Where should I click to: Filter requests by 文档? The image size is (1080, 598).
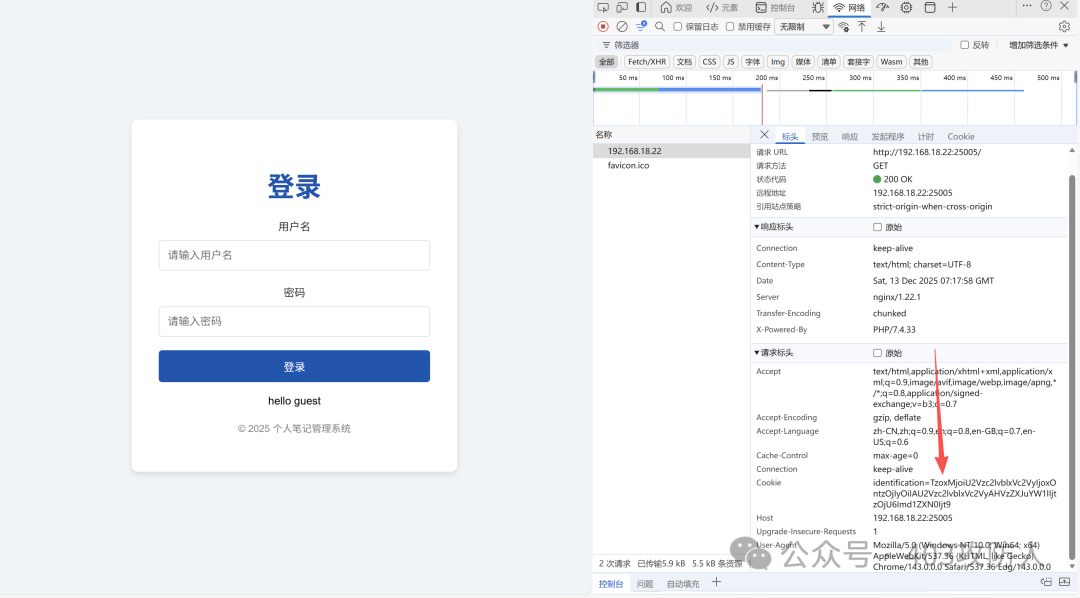[x=684, y=62]
